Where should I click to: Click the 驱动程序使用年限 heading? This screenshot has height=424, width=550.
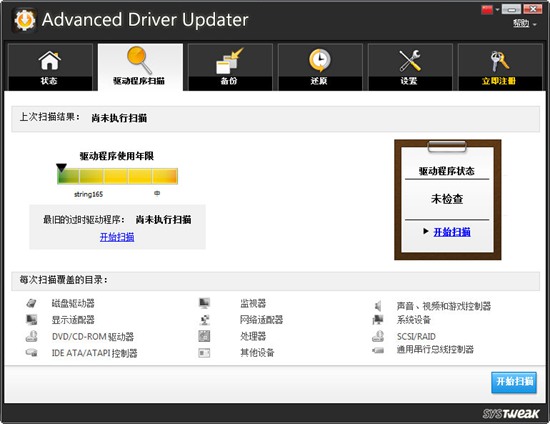[117, 156]
